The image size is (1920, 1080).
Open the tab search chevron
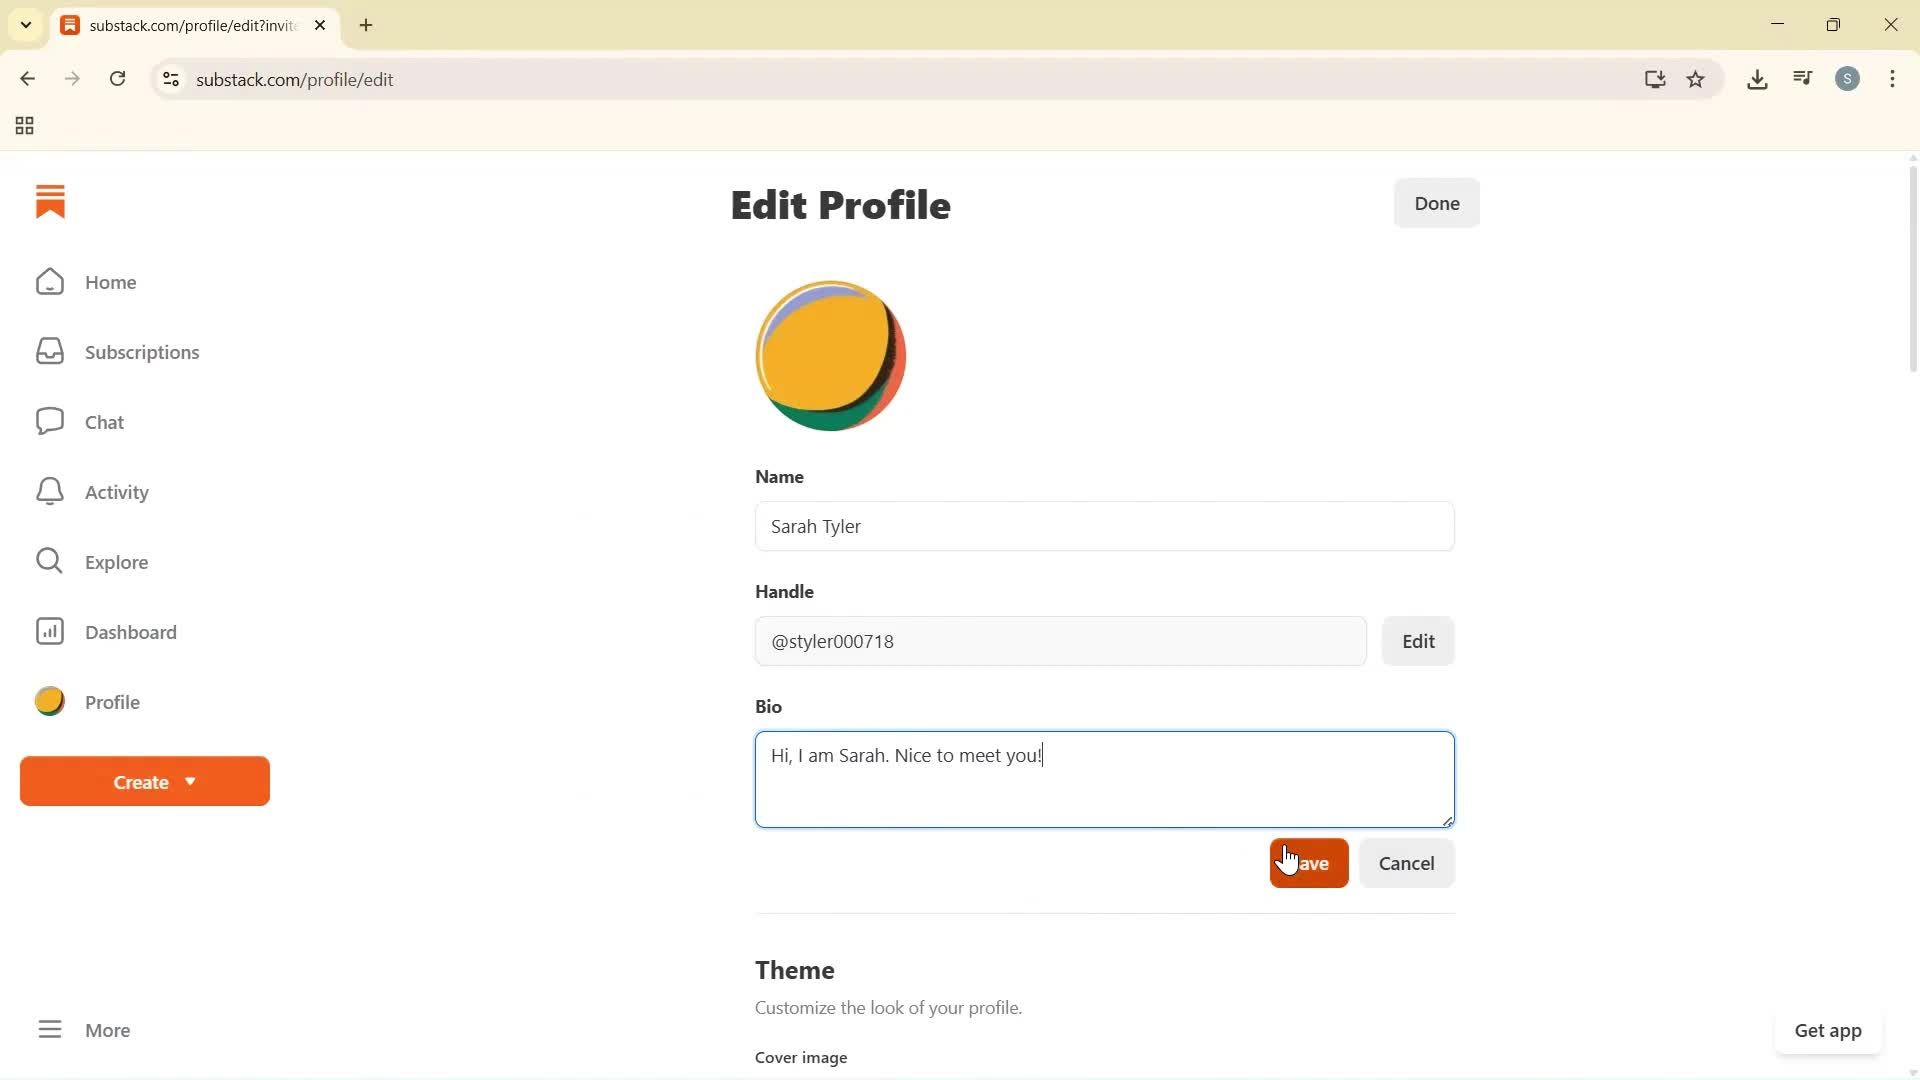26,25
